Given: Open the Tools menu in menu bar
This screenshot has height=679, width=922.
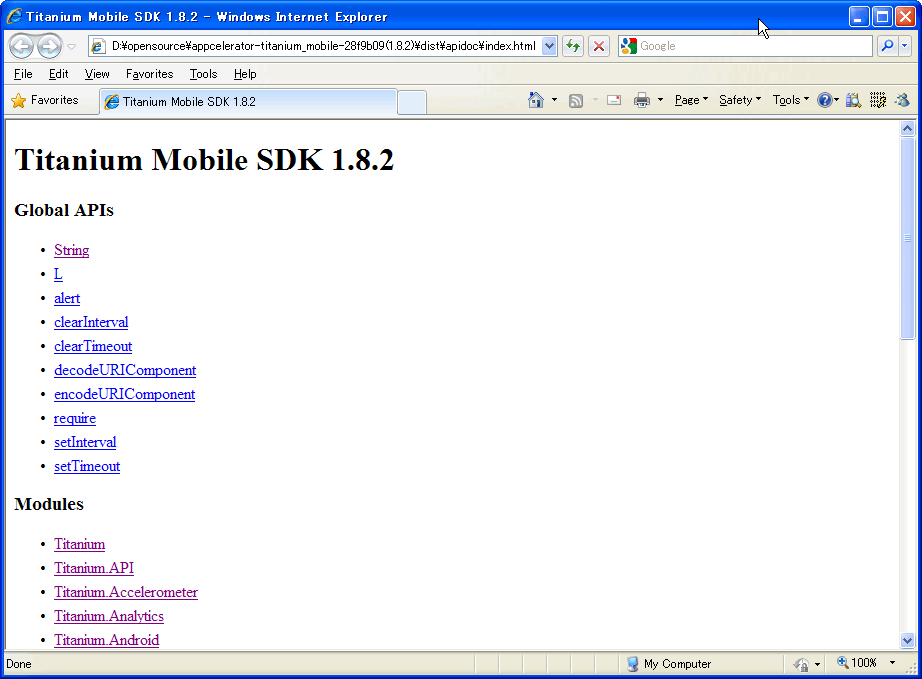Looking at the screenshot, I should click(x=203, y=74).
